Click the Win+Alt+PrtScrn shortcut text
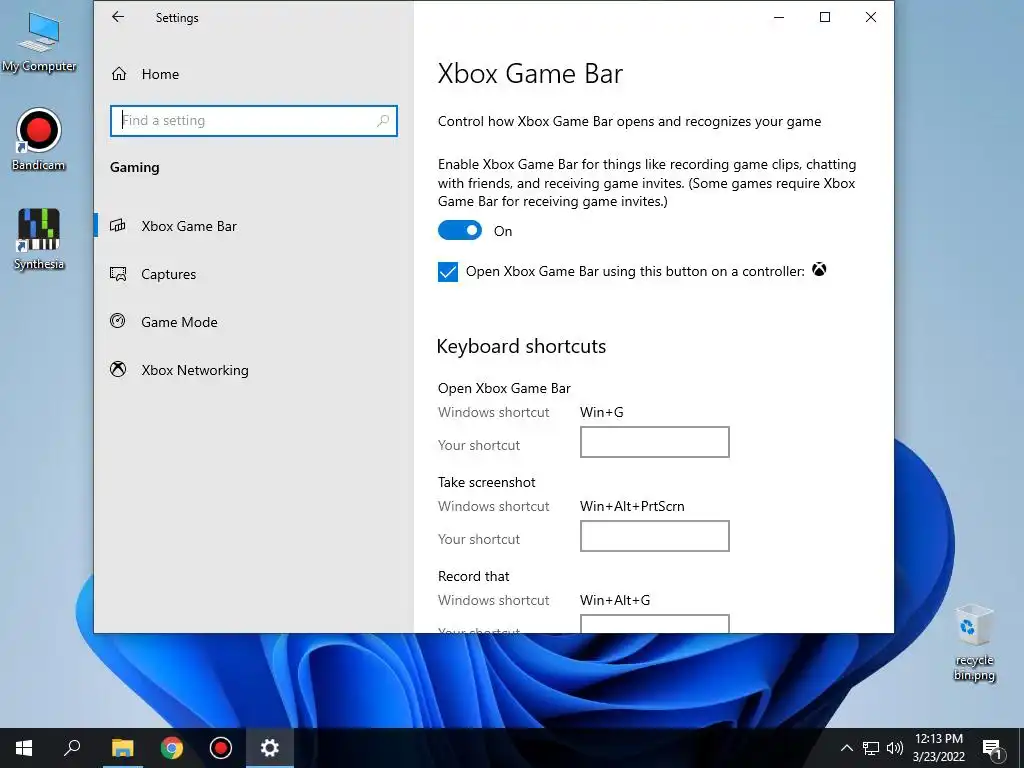Image resolution: width=1024 pixels, height=768 pixels. (632, 506)
